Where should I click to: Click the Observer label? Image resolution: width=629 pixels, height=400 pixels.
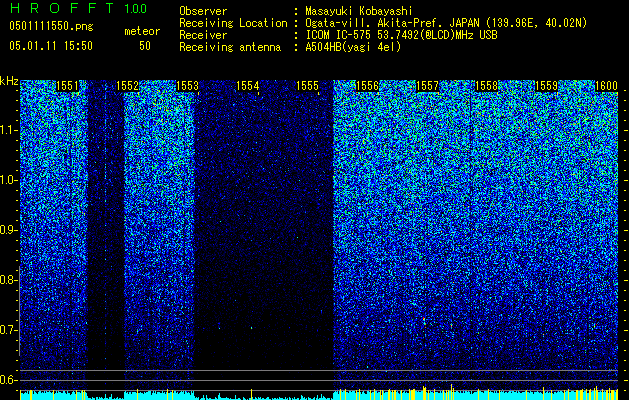pos(203,11)
